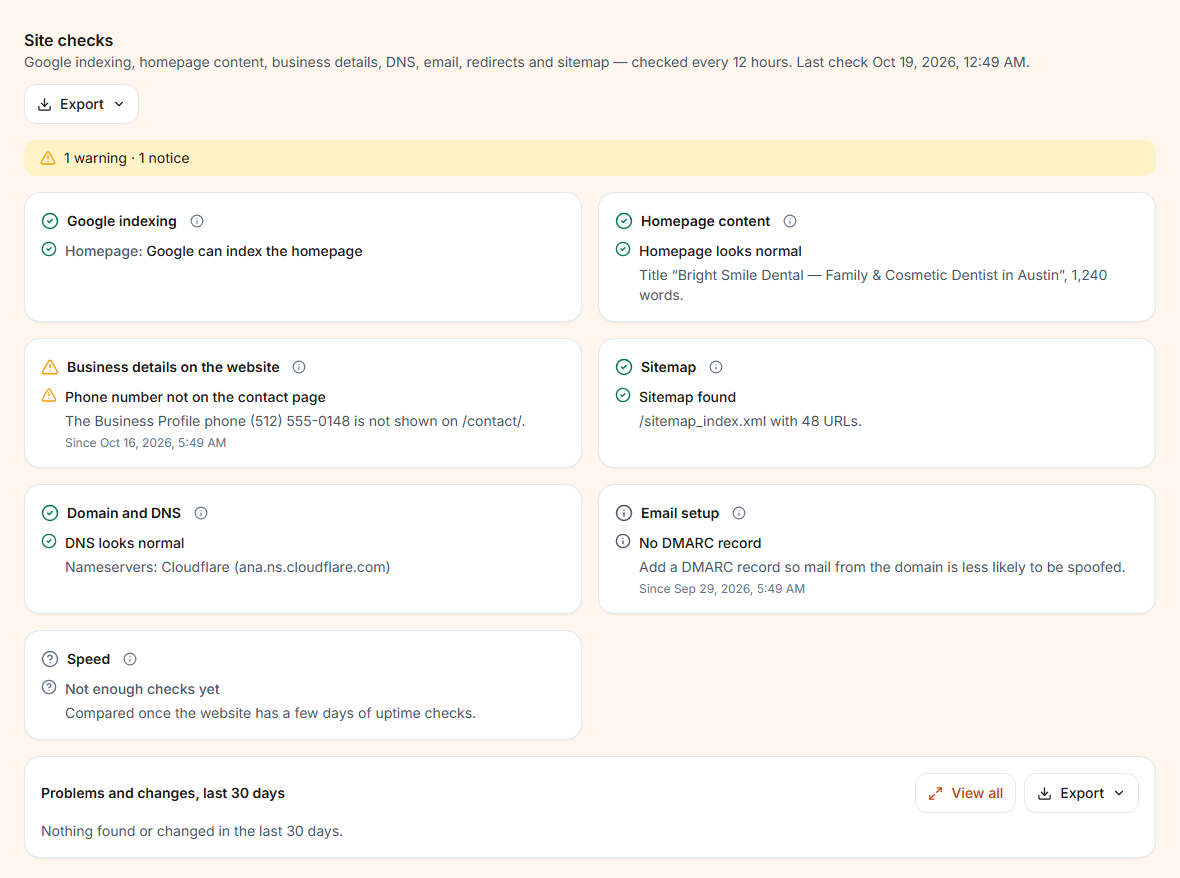The height and width of the screenshot is (878, 1180).
Task: Click the Bright Smile Dental title text
Action: click(x=873, y=285)
